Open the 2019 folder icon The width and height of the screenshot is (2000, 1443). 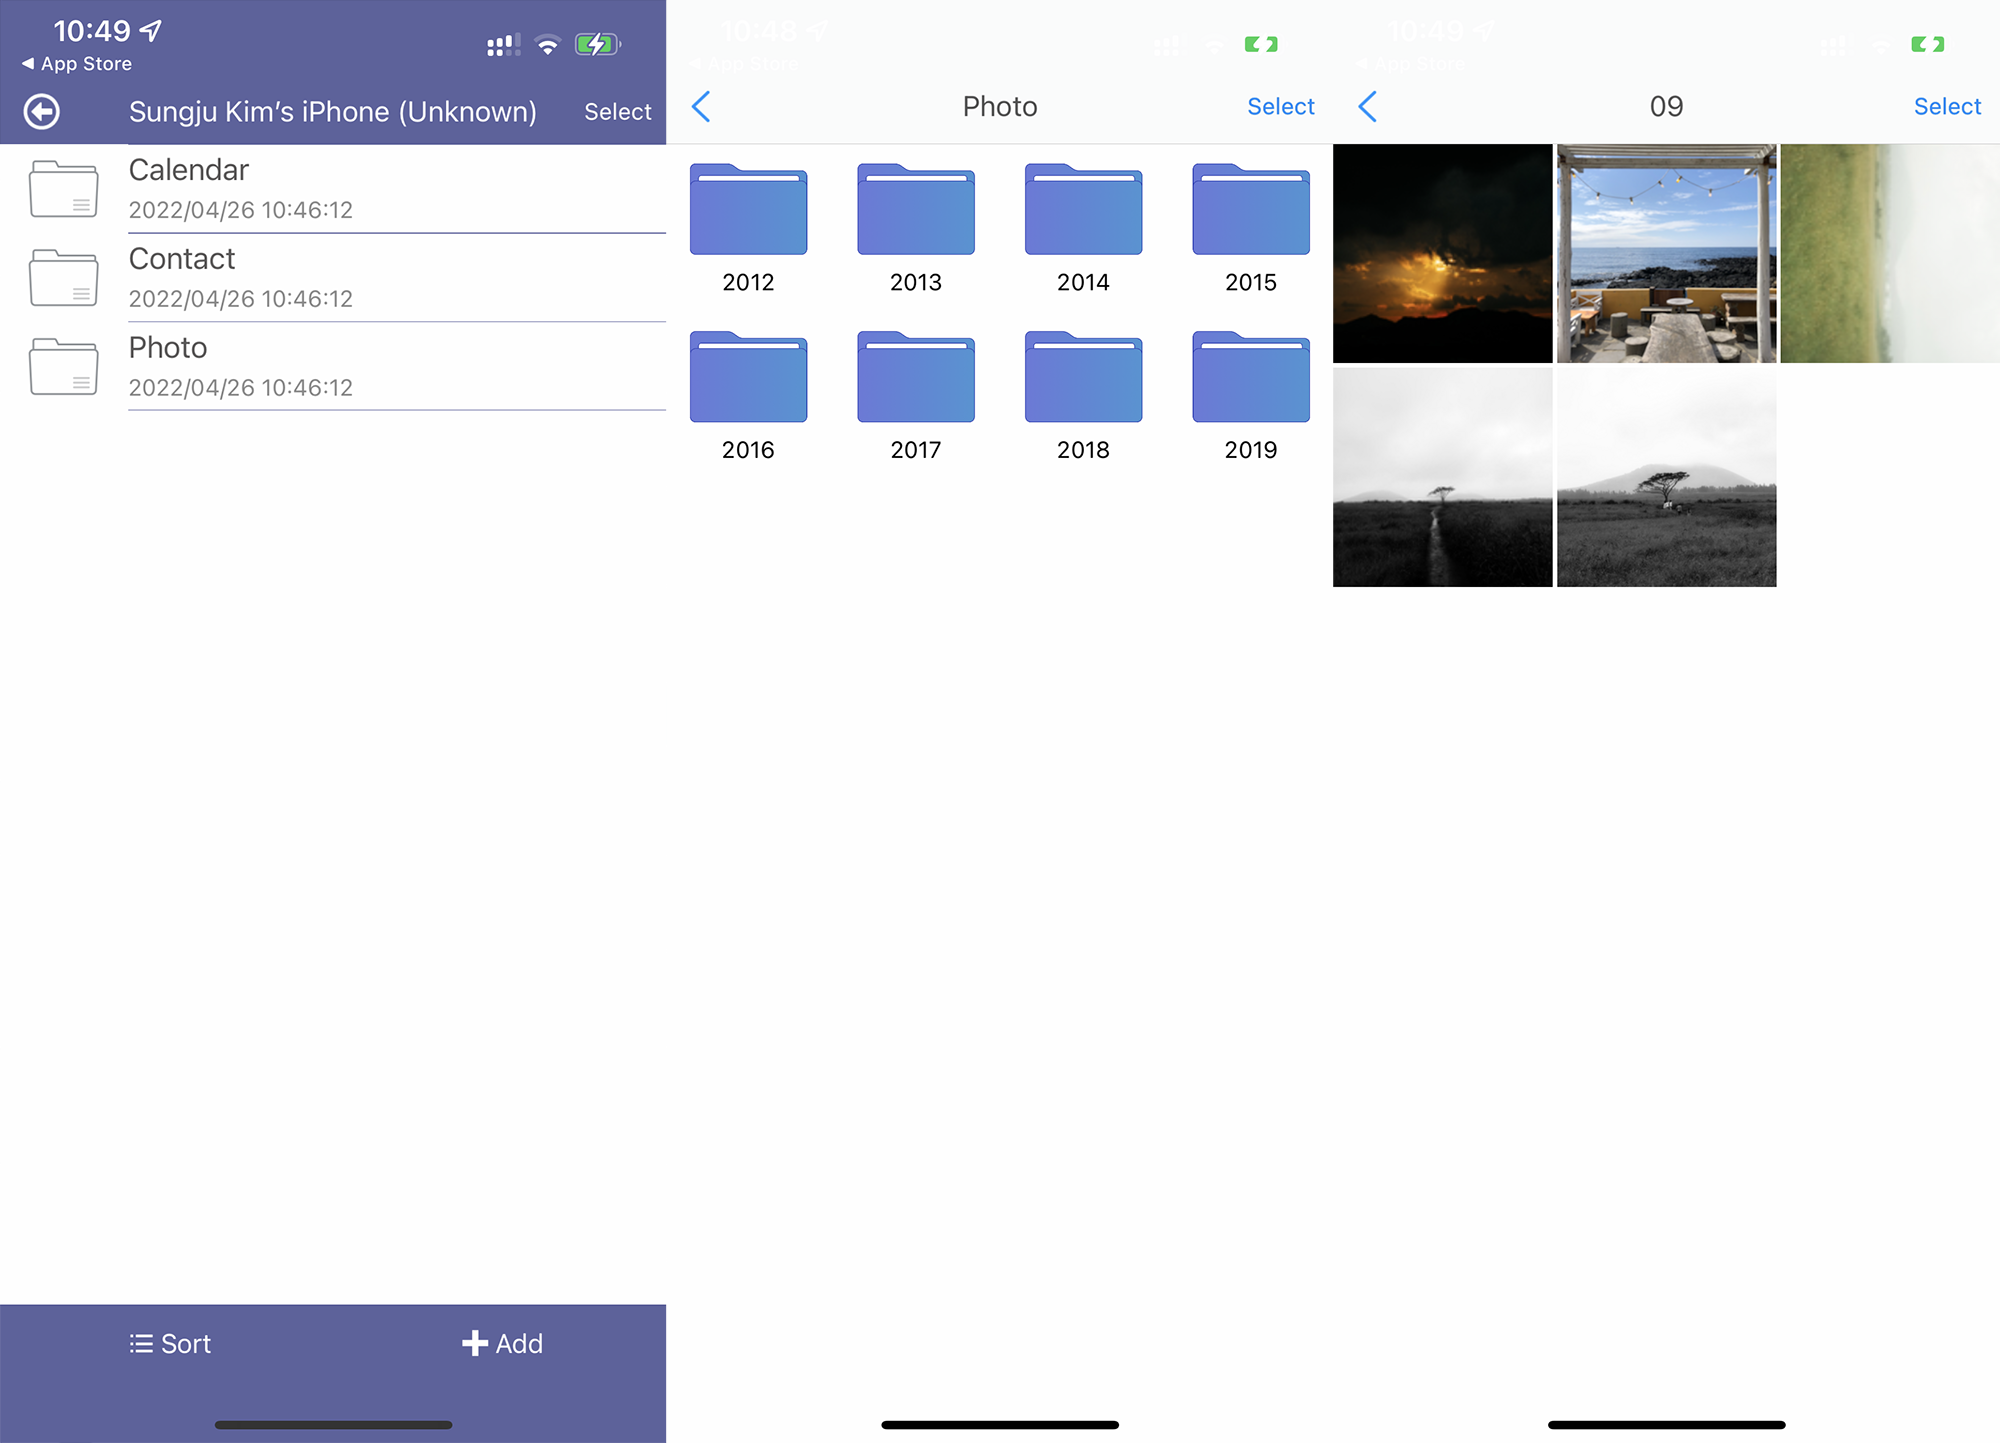(1250, 377)
